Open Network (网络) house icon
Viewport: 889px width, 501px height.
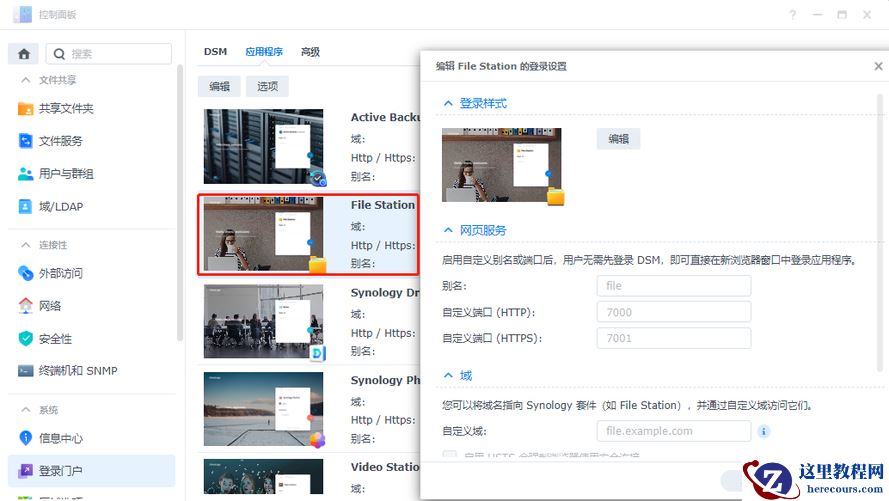tap(26, 305)
